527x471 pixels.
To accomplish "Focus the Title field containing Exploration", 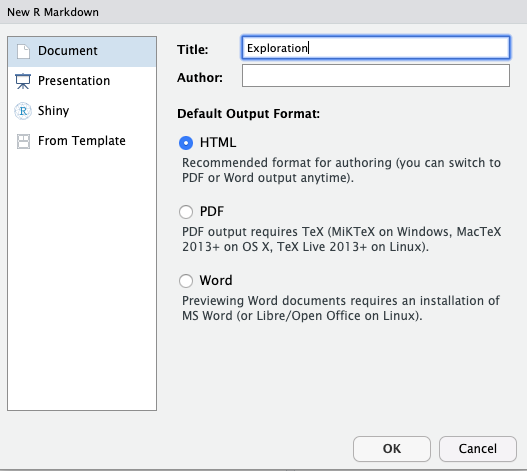I will tap(376, 48).
